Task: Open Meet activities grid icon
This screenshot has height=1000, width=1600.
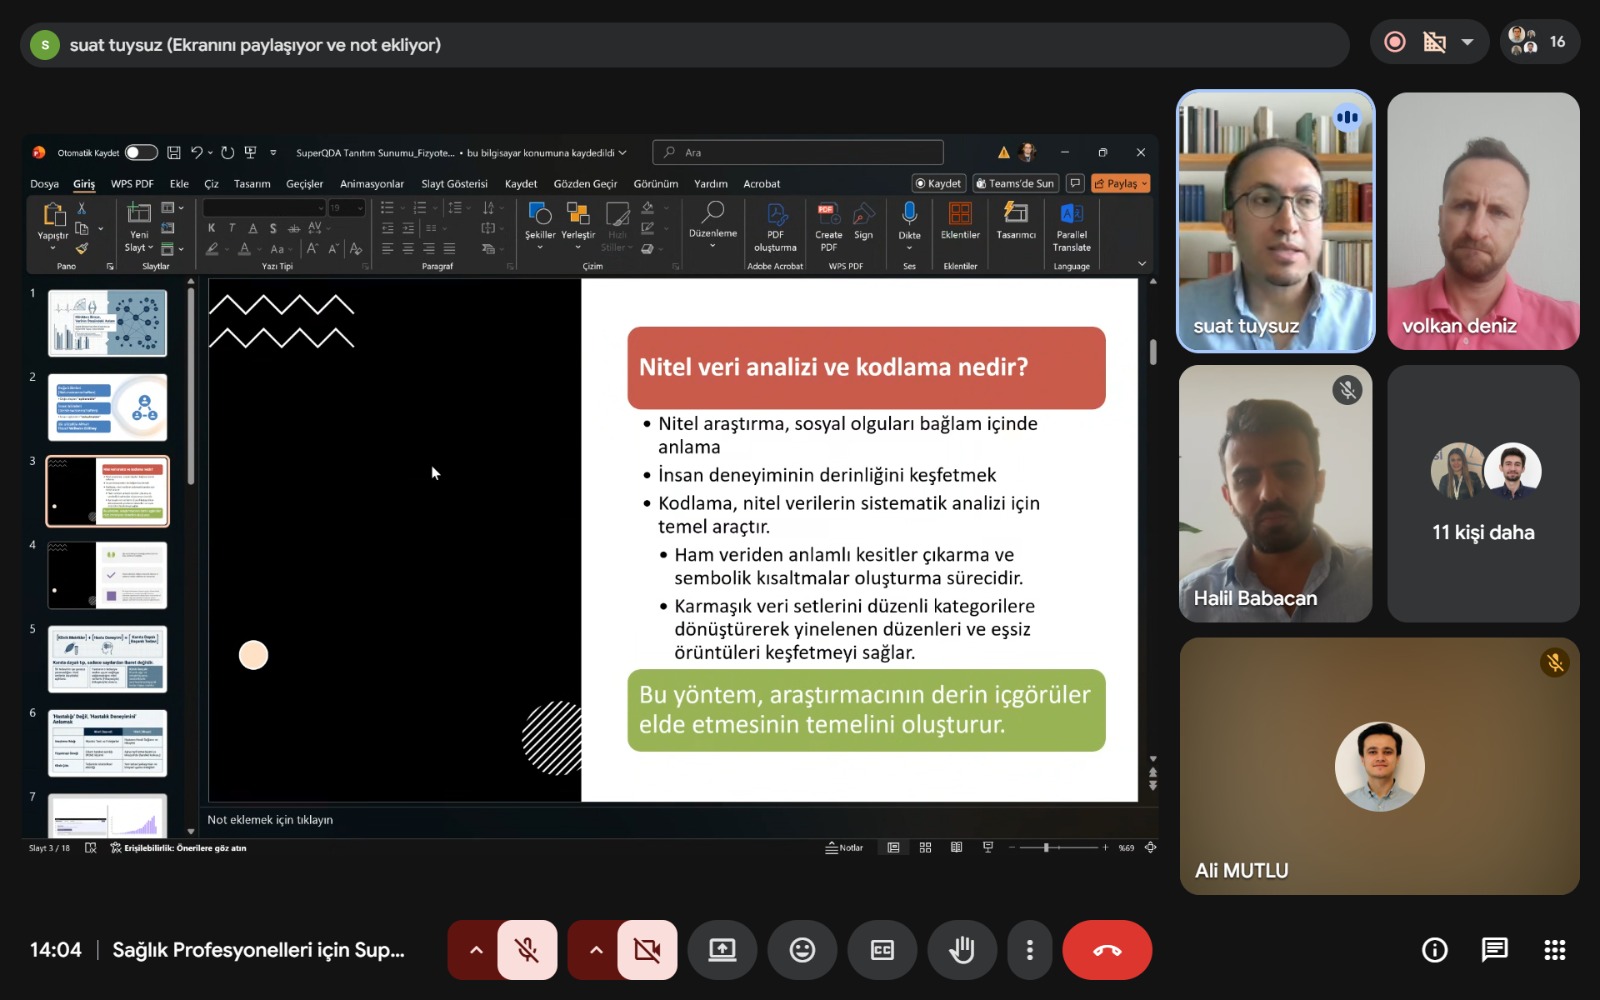Action: (x=1555, y=950)
